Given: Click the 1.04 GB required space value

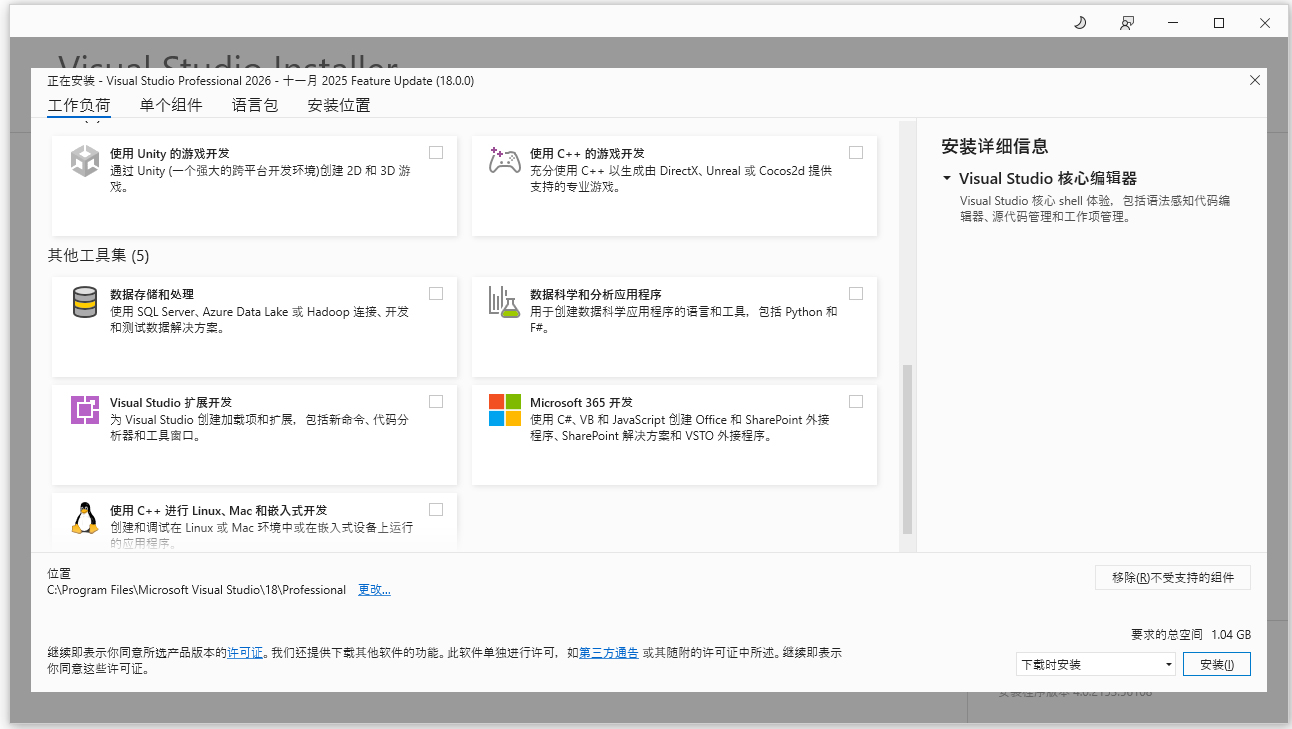Looking at the screenshot, I should tap(1231, 634).
